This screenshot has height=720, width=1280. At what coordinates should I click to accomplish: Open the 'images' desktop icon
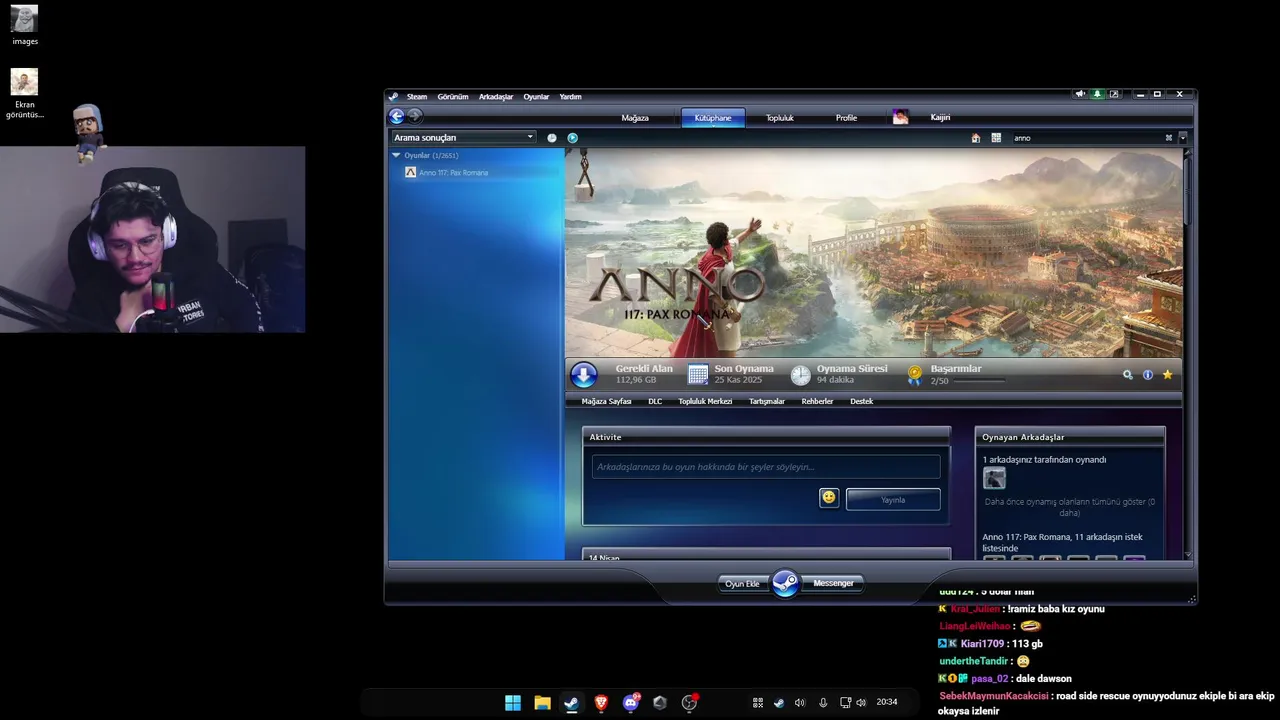click(x=25, y=26)
